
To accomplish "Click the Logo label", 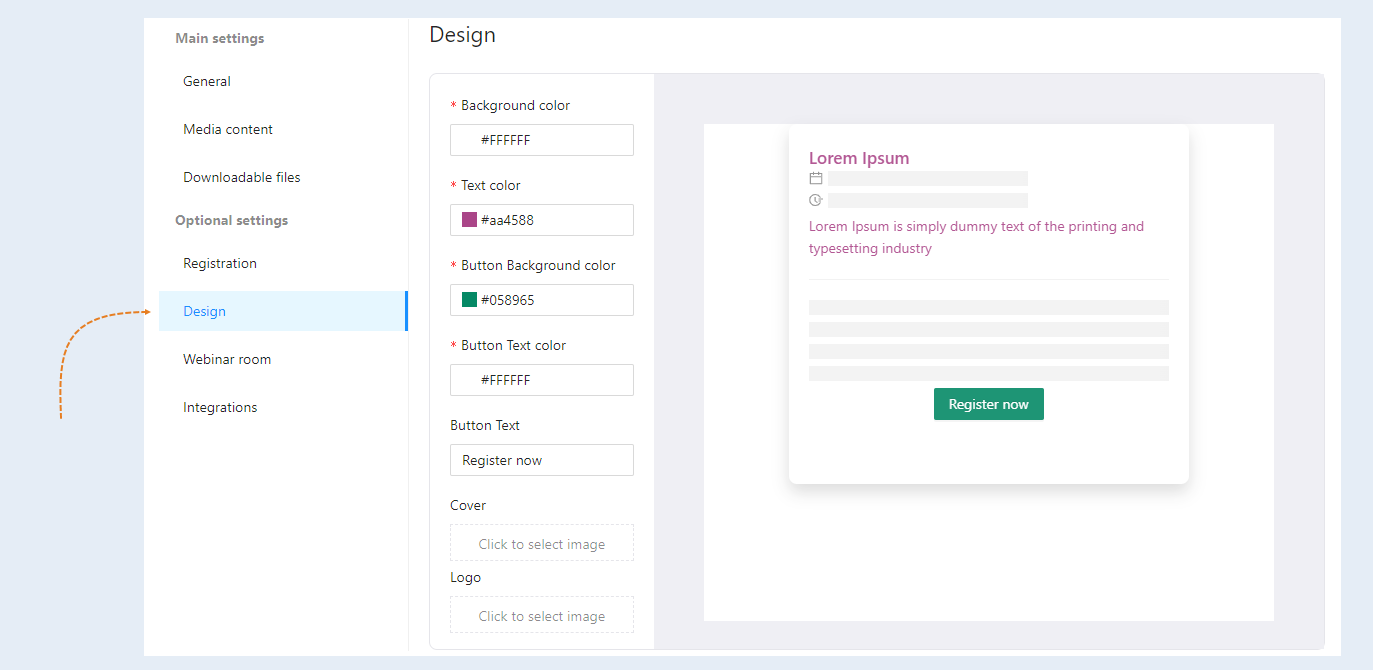I will point(466,577).
